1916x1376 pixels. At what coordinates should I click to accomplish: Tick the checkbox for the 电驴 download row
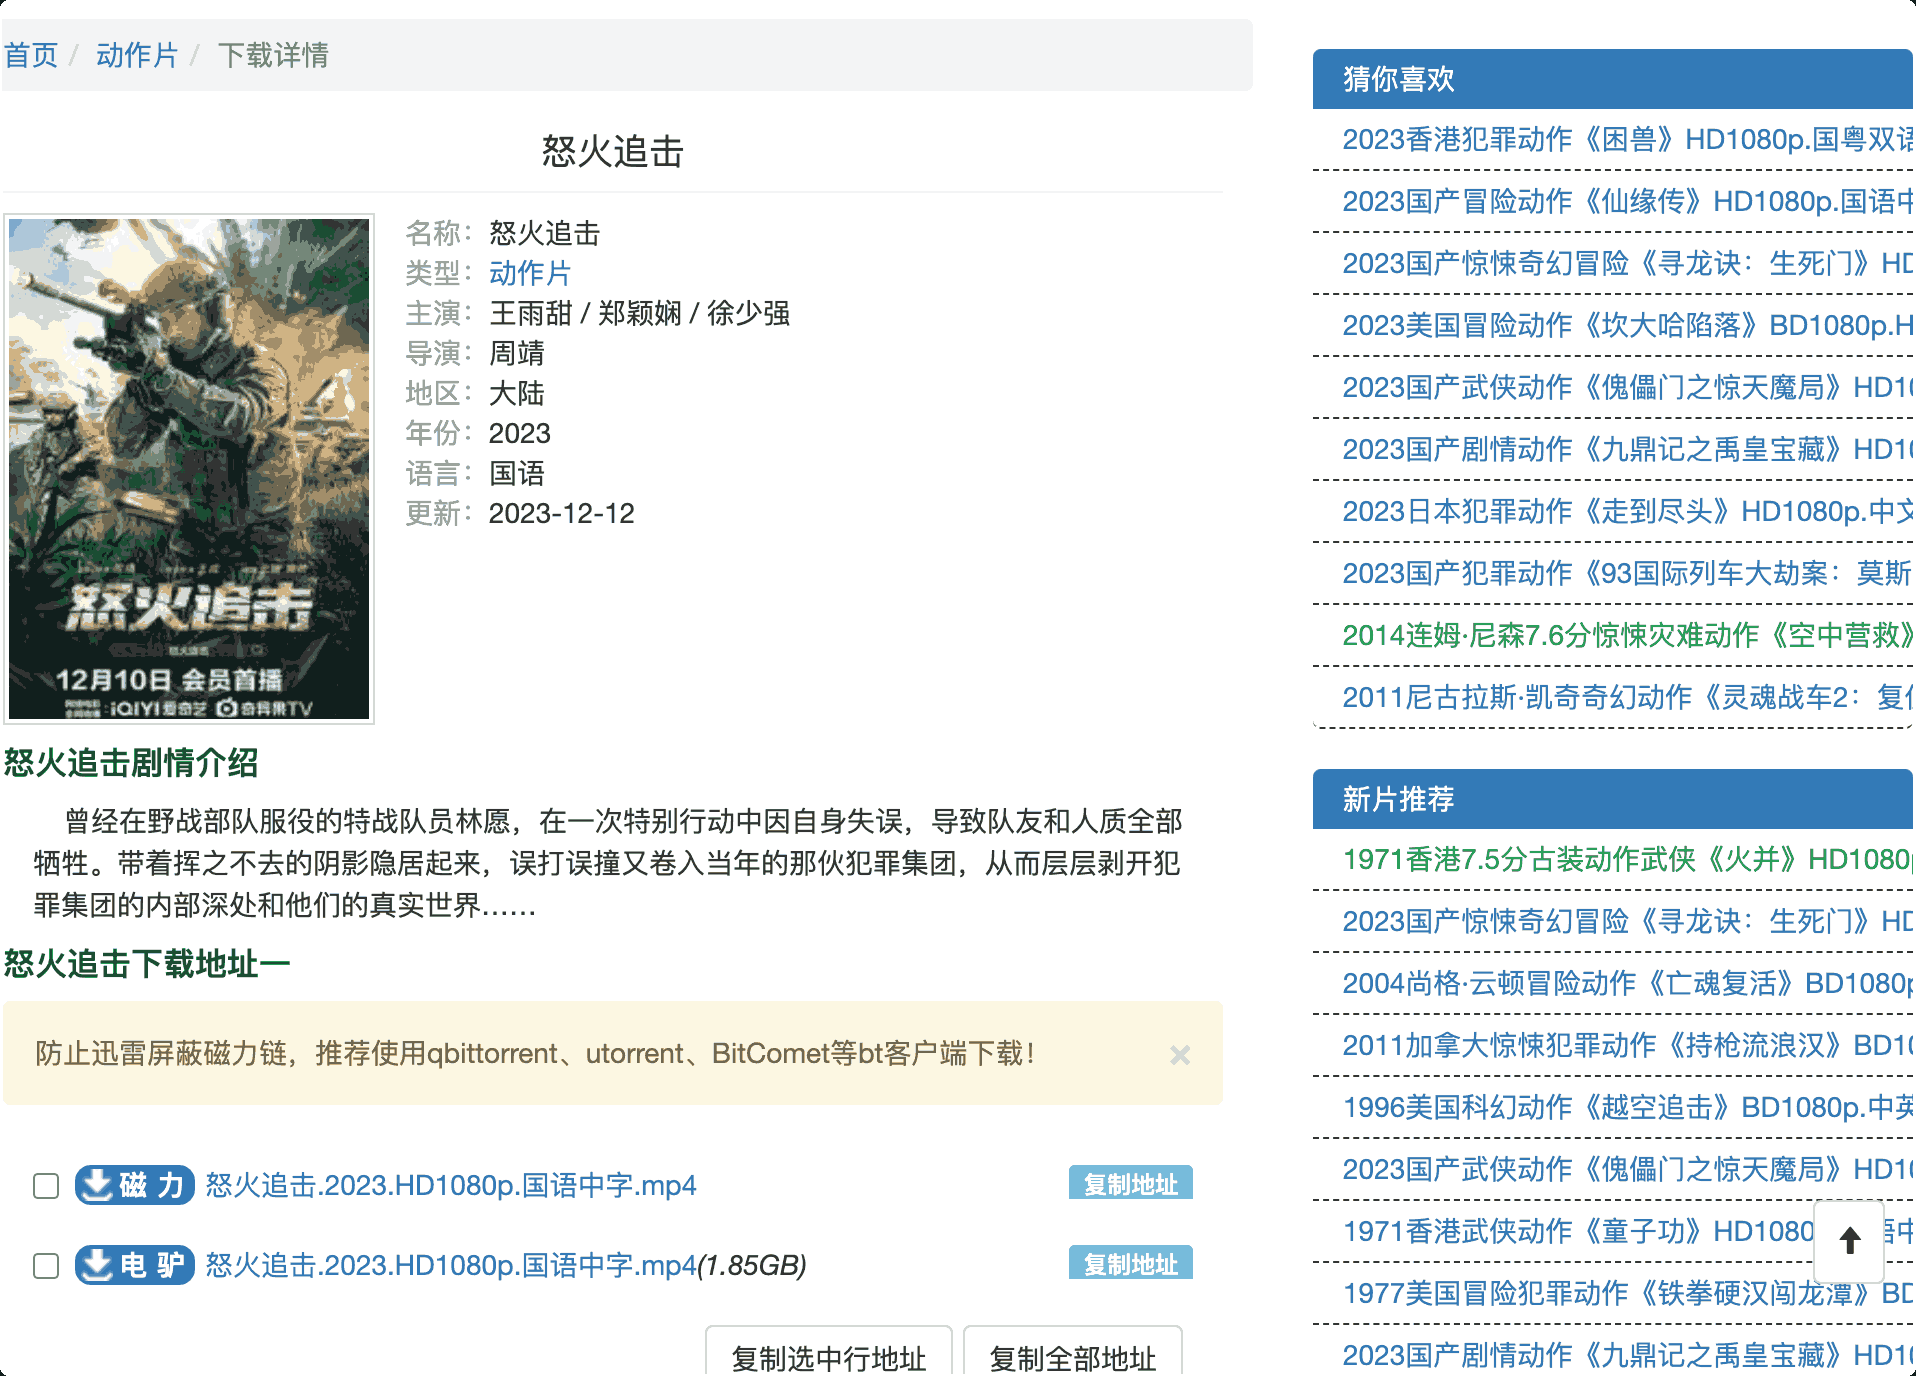46,1266
